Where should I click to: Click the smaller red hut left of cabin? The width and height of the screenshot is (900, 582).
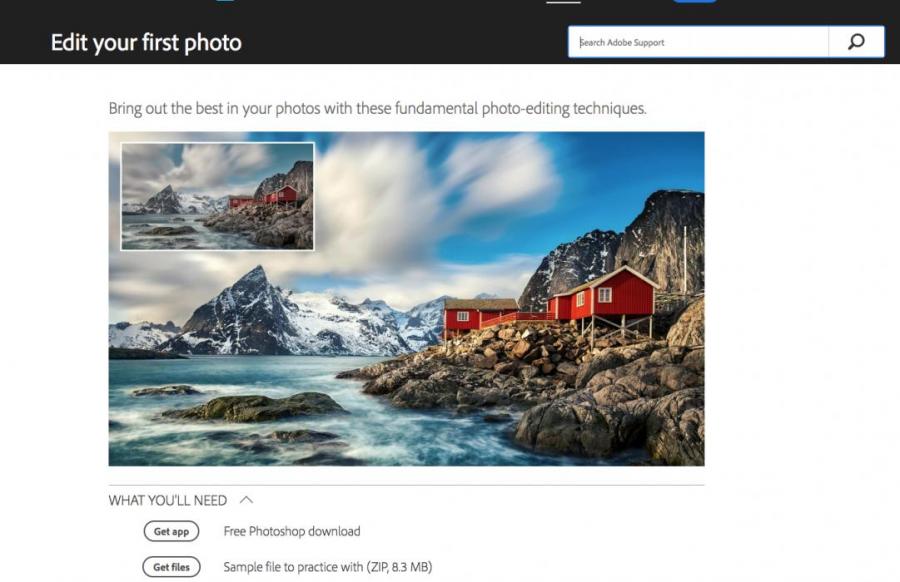click(480, 314)
